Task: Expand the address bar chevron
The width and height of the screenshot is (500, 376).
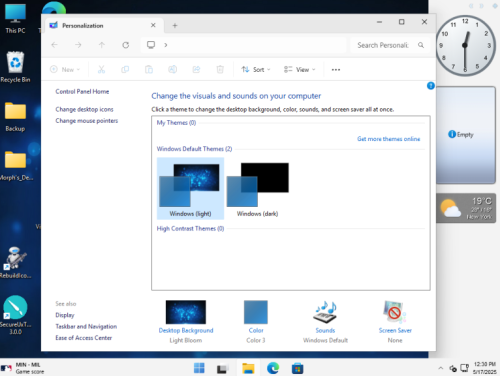Action: (166, 45)
